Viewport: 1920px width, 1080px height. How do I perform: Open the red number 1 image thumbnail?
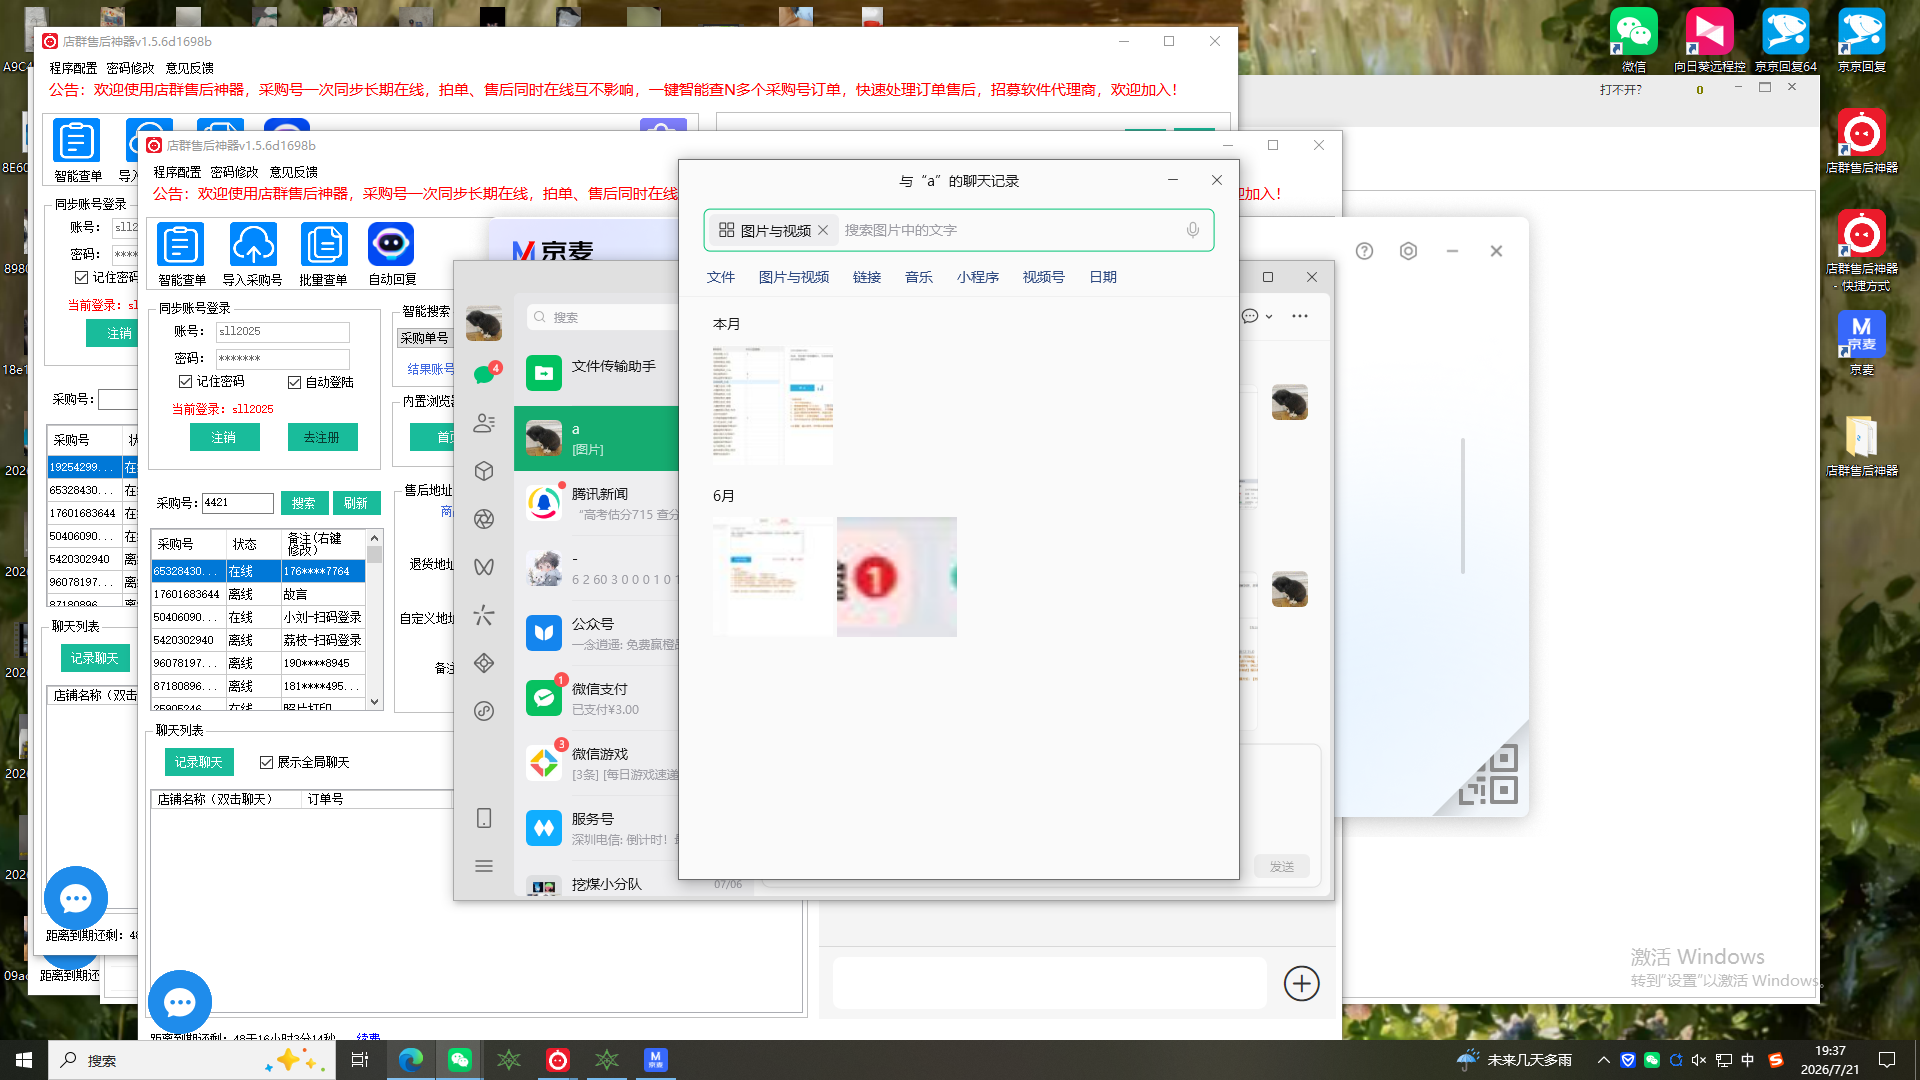point(897,577)
